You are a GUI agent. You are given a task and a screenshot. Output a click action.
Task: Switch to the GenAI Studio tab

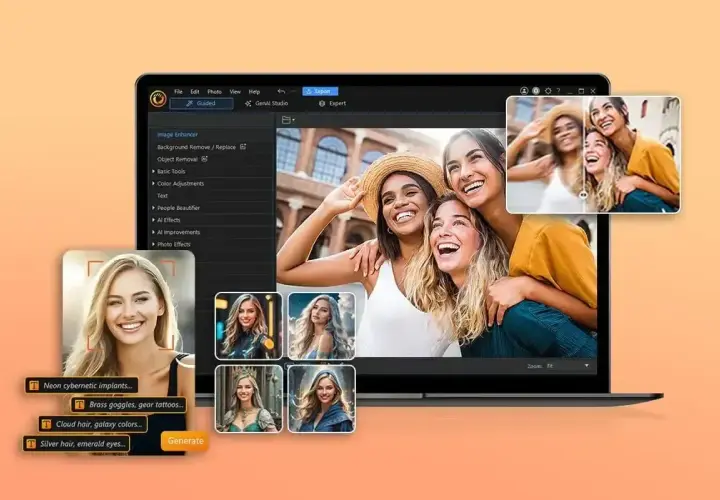pyautogui.click(x=266, y=103)
